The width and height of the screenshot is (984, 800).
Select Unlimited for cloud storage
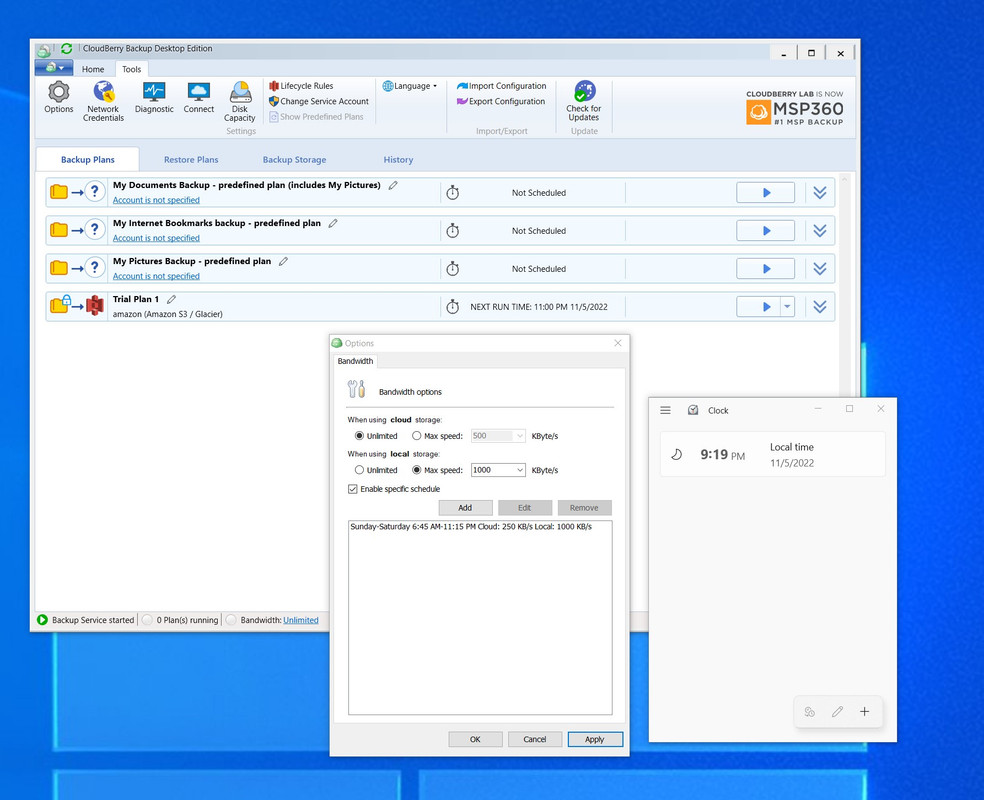[360, 435]
